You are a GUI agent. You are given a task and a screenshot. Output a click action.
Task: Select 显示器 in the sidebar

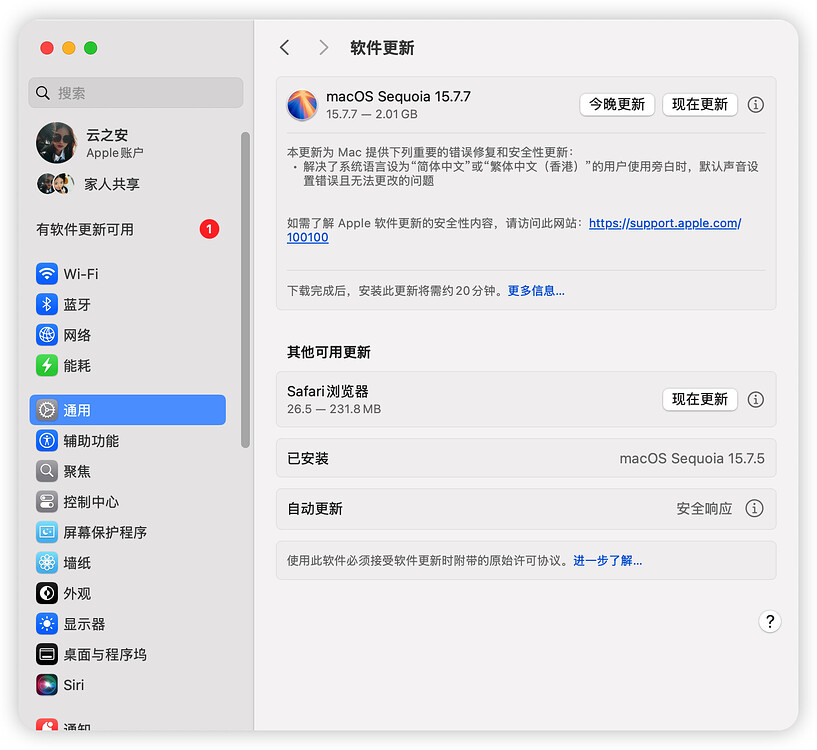point(128,624)
